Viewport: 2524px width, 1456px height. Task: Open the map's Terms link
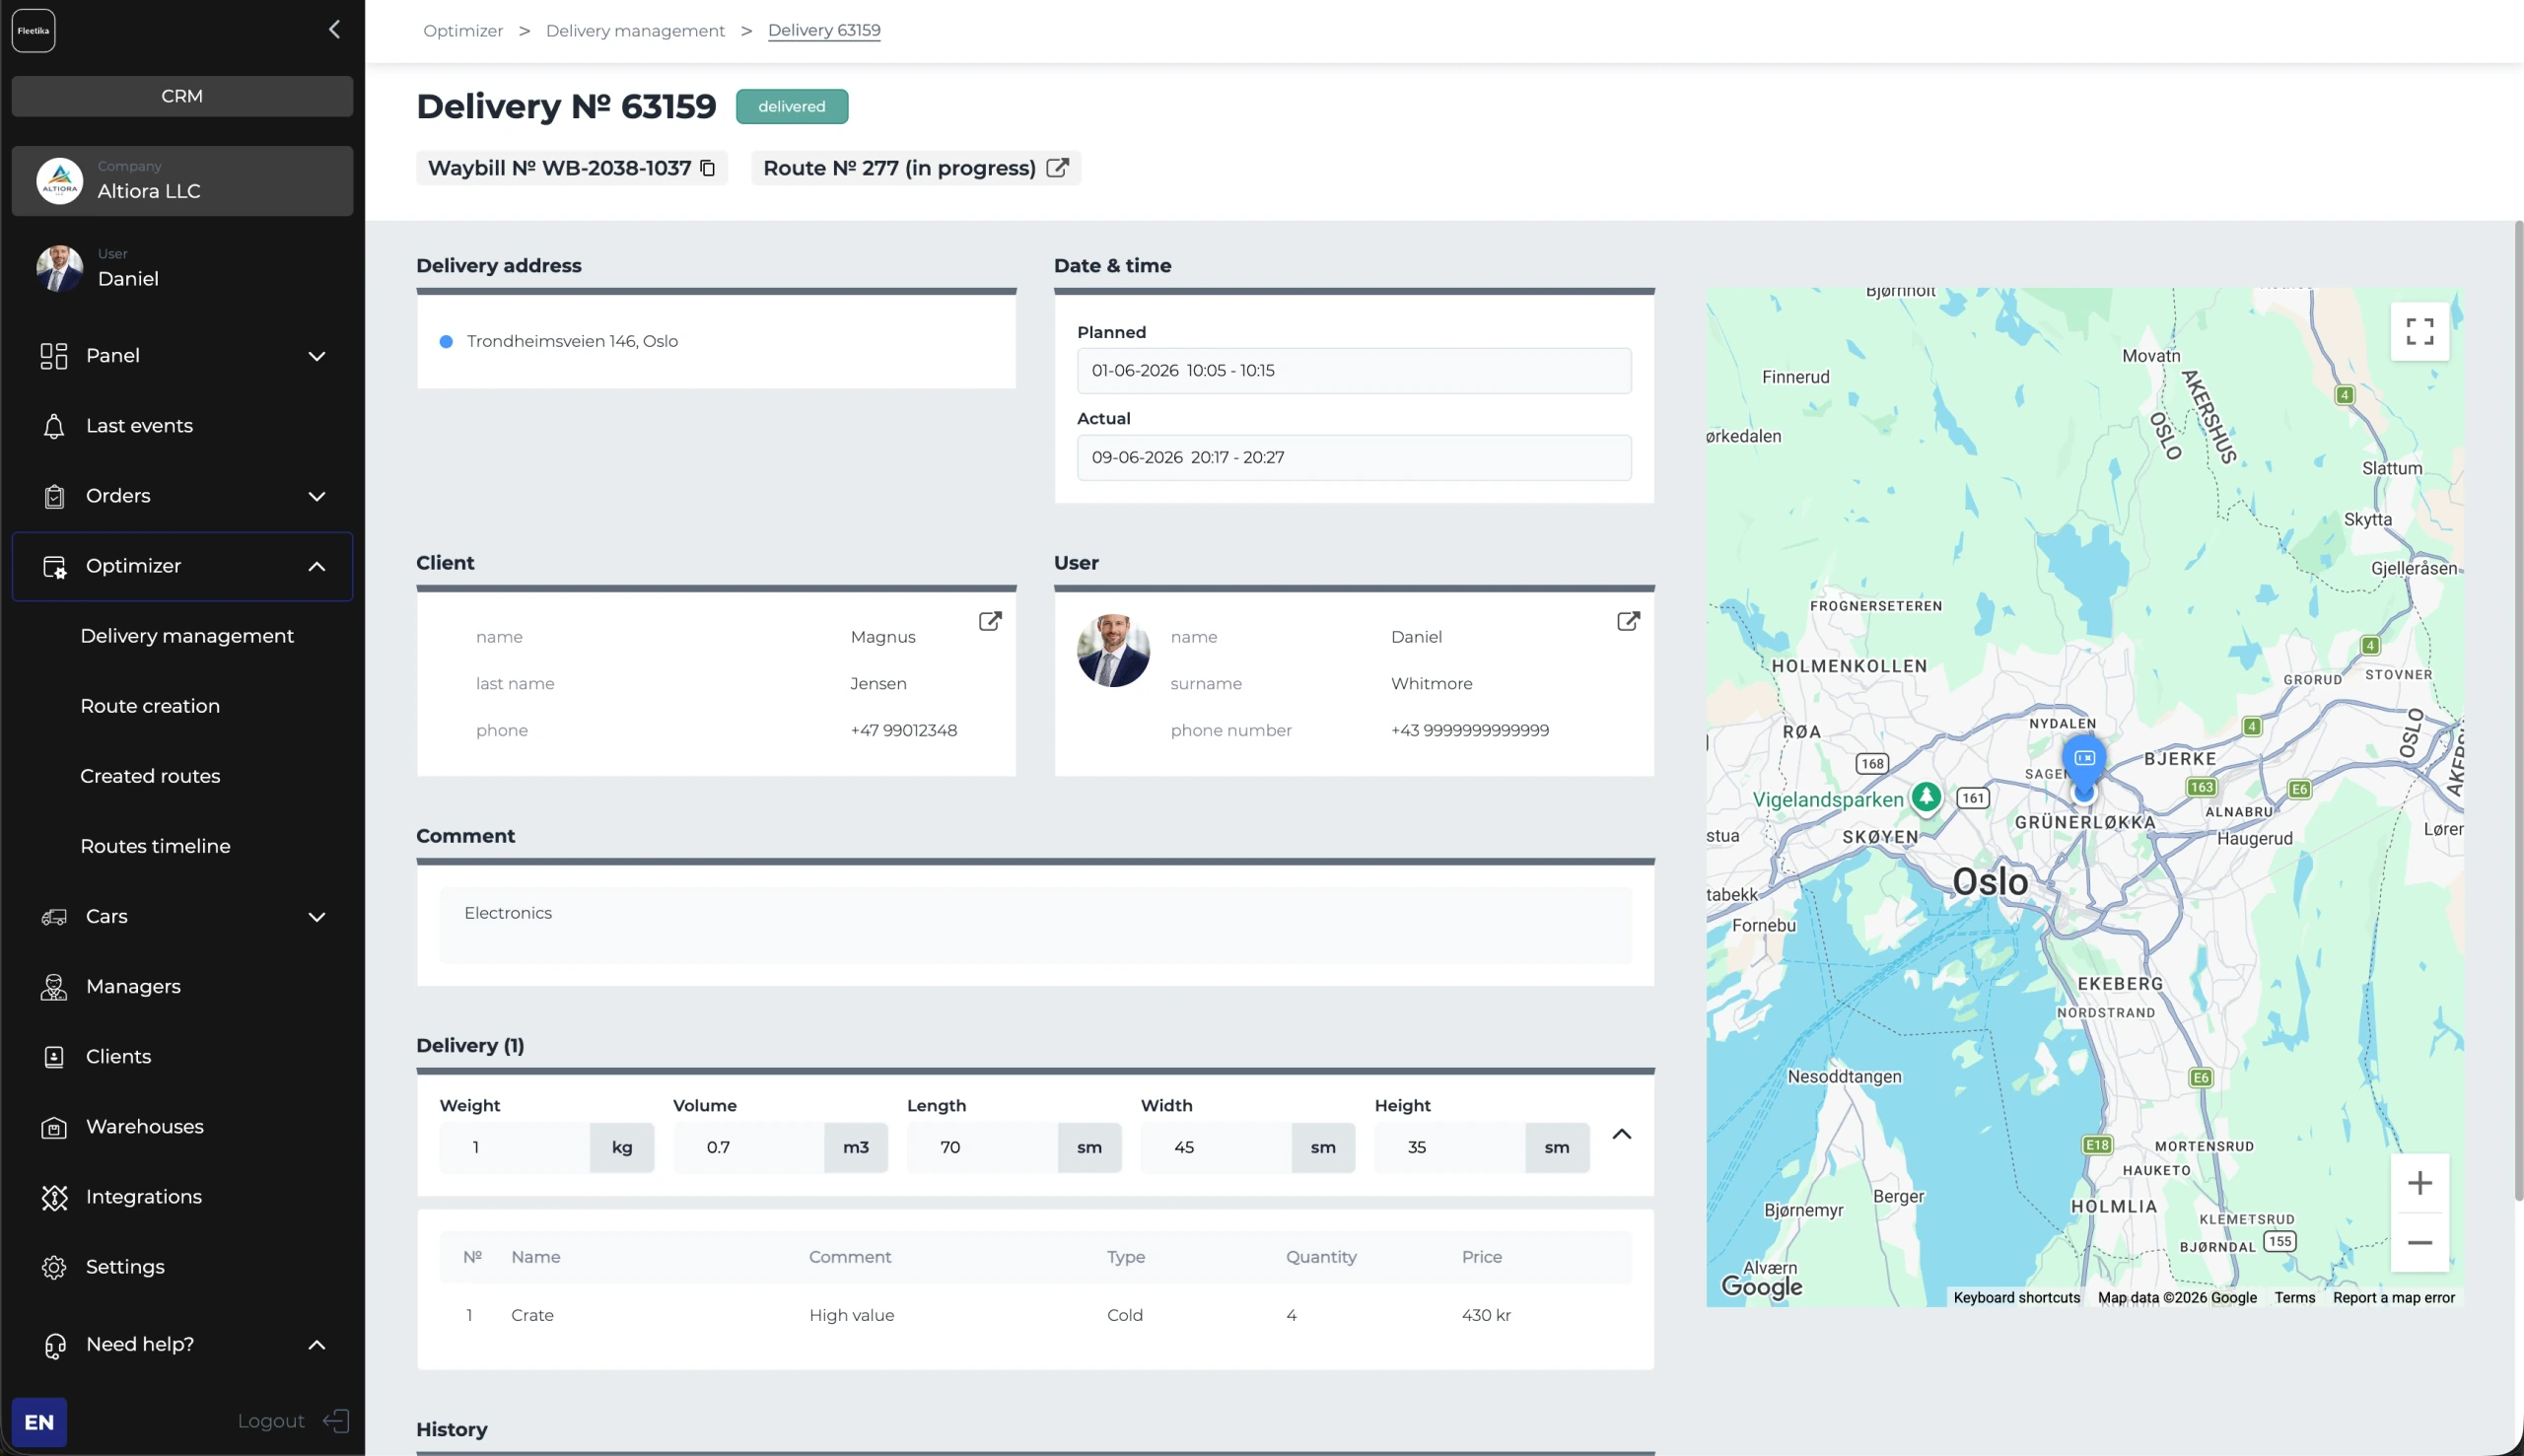coord(2294,1297)
